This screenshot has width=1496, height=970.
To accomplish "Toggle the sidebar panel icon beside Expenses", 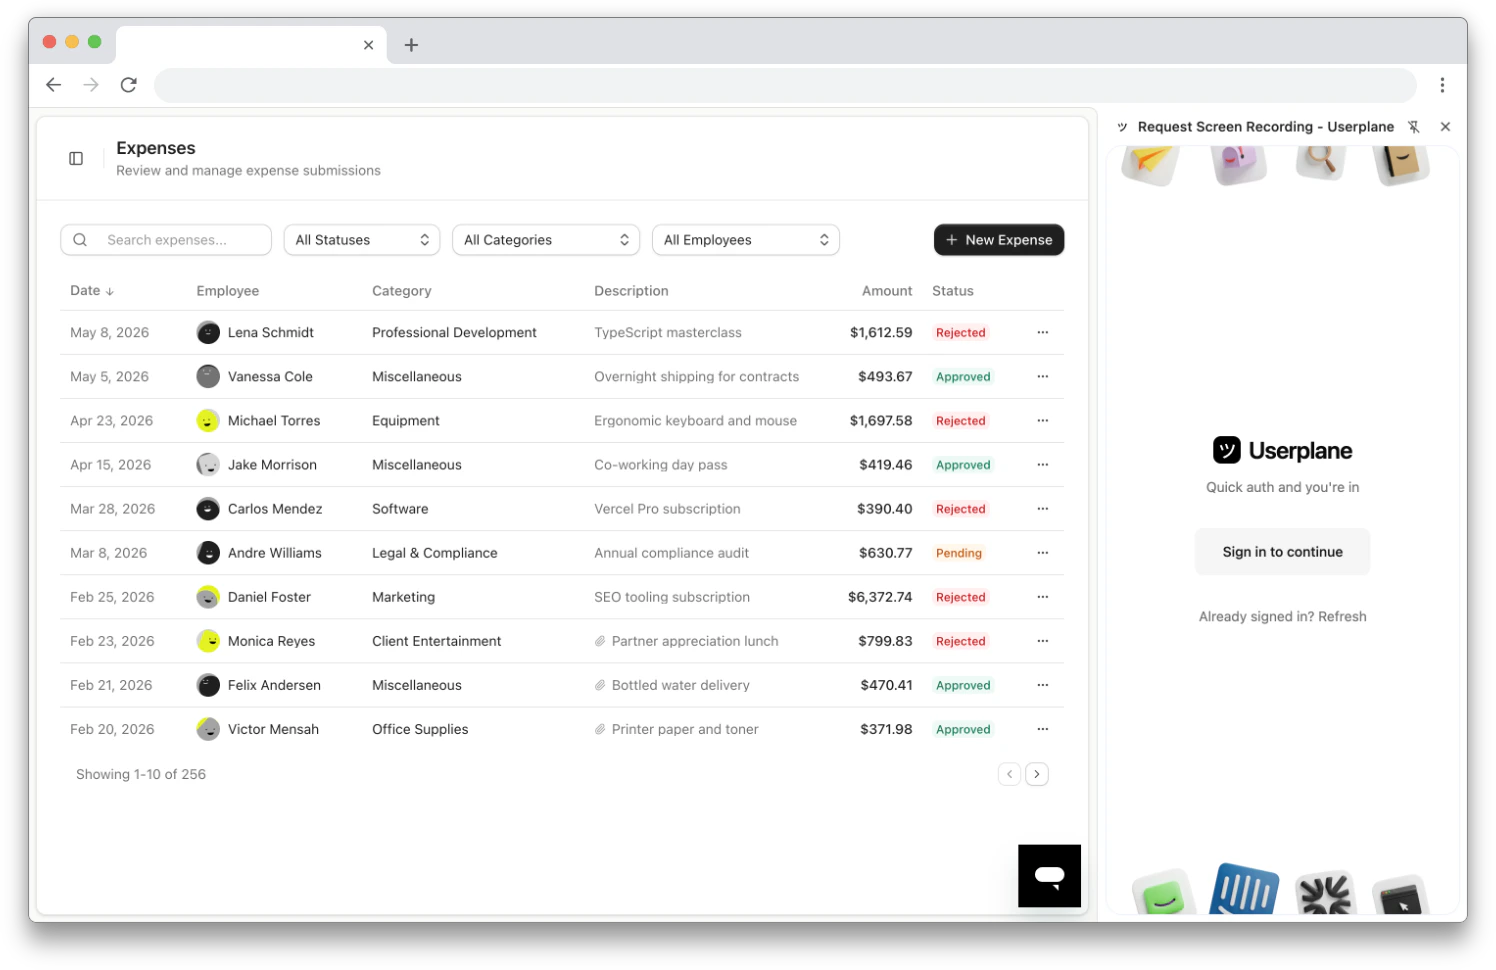I will pos(76,158).
